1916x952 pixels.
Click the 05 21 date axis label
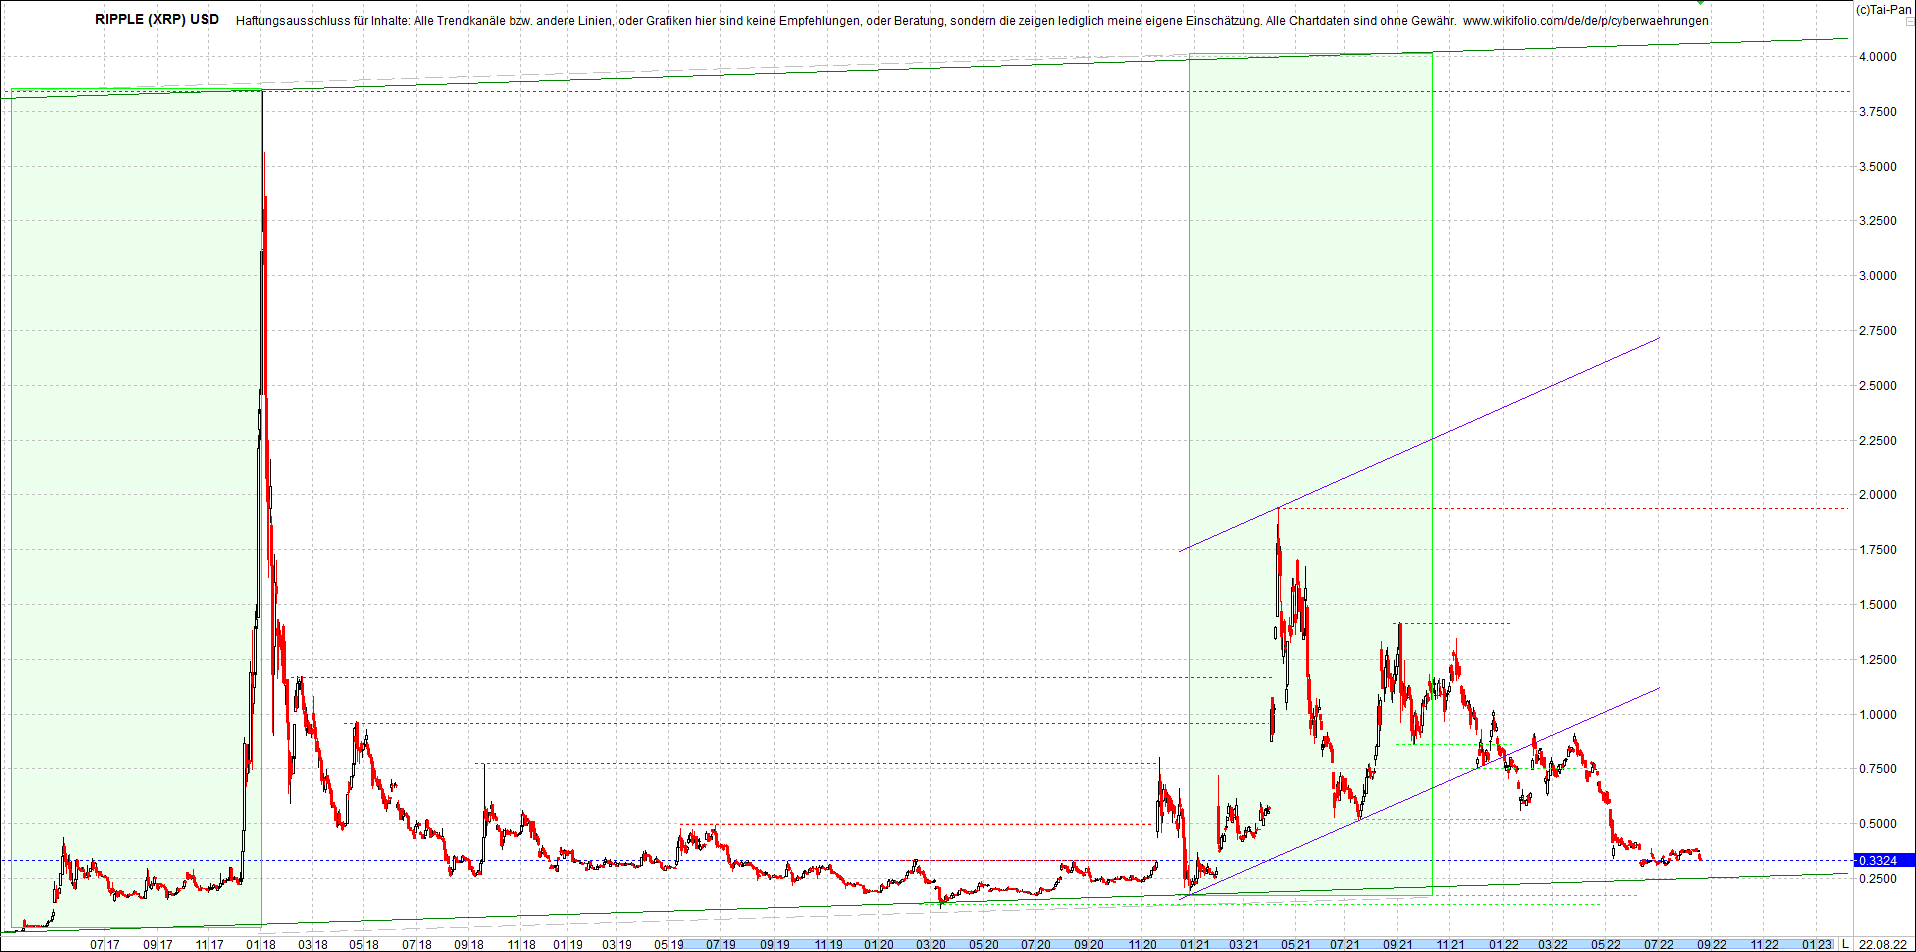coord(1296,944)
